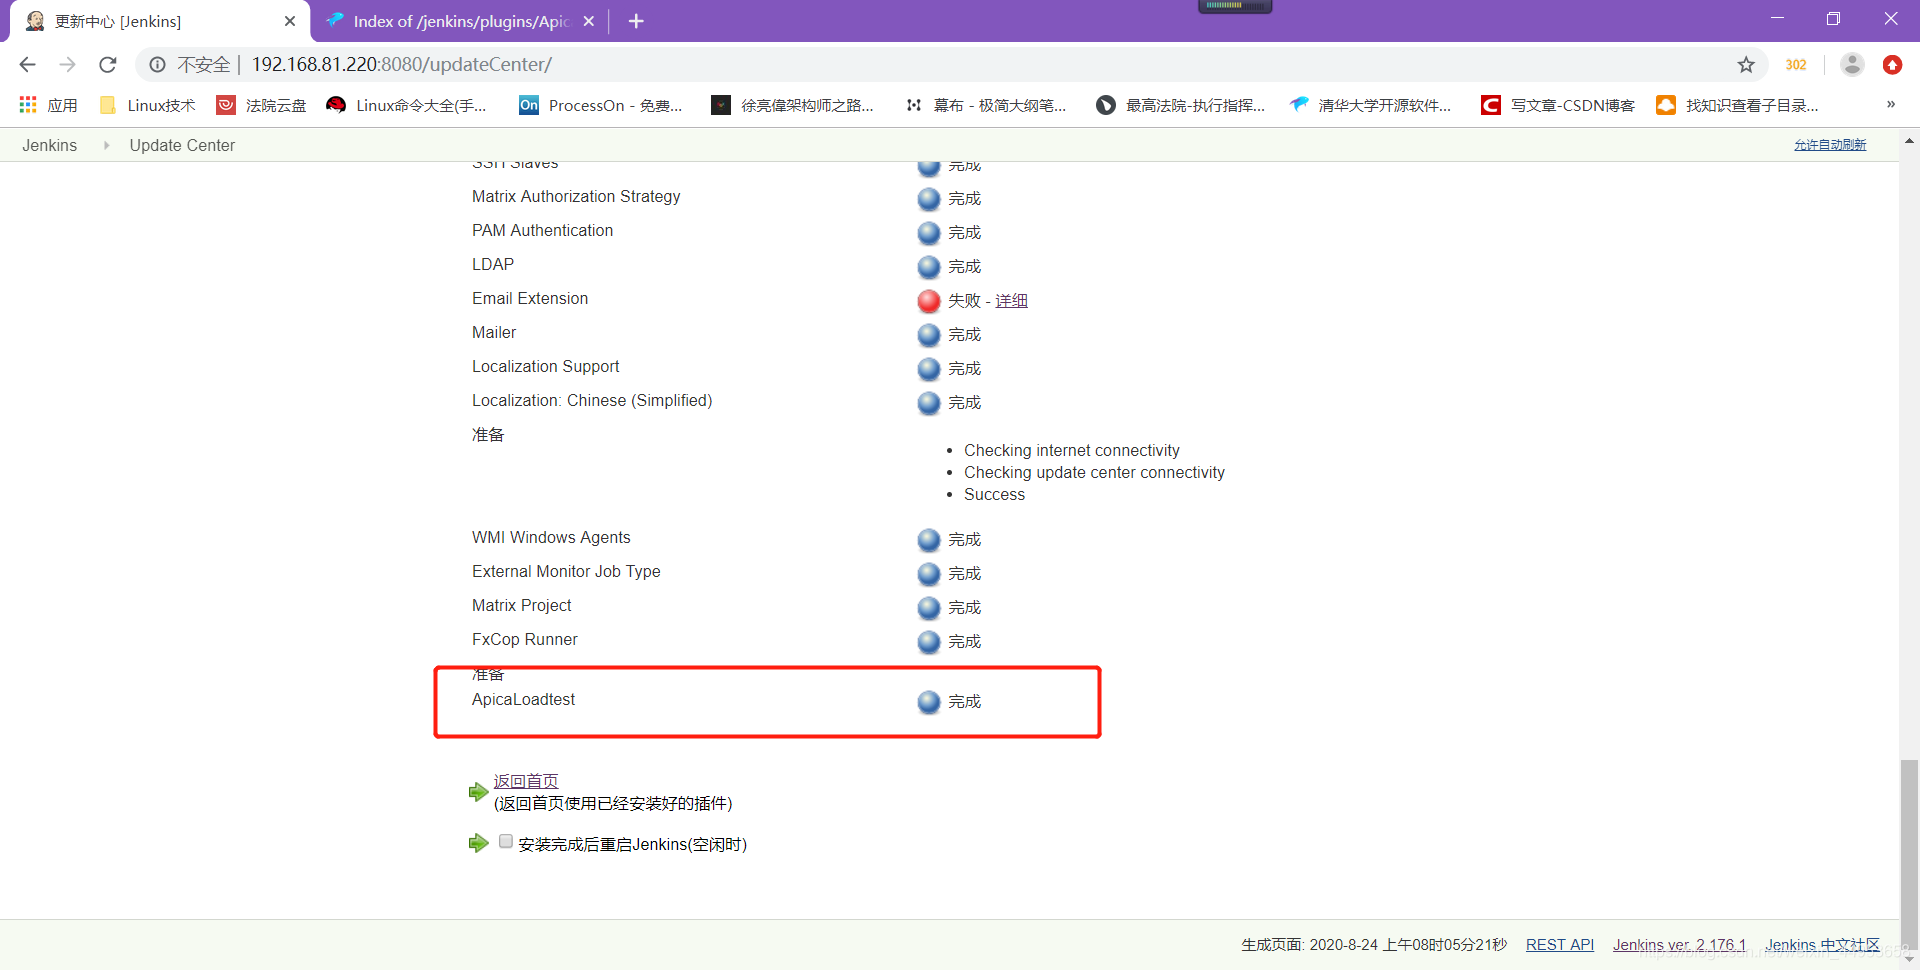The height and width of the screenshot is (970, 1920).
Task: Click the ApicaLoadtest plugin name
Action: (523, 699)
